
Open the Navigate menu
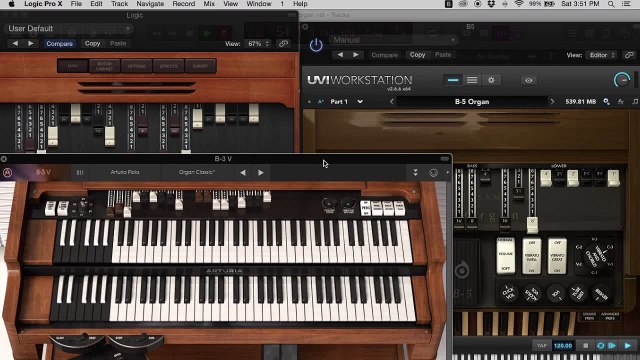[150, 4]
